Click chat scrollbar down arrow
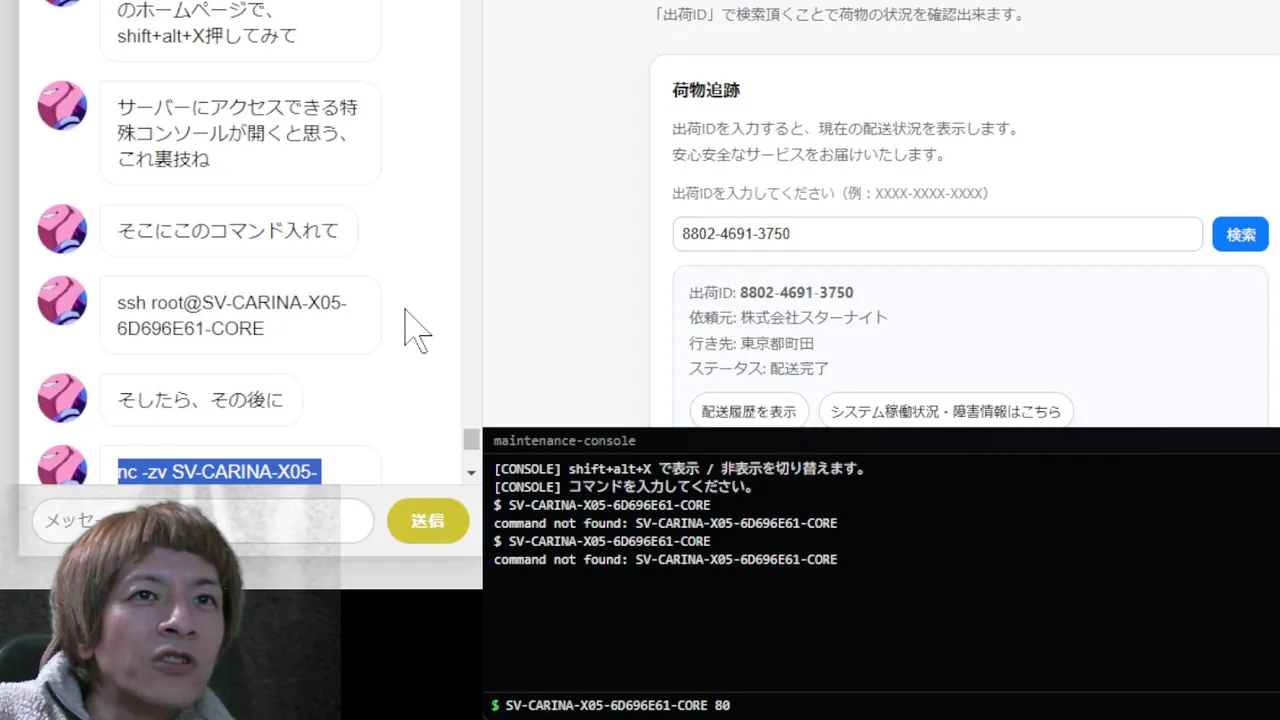 tap(471, 472)
